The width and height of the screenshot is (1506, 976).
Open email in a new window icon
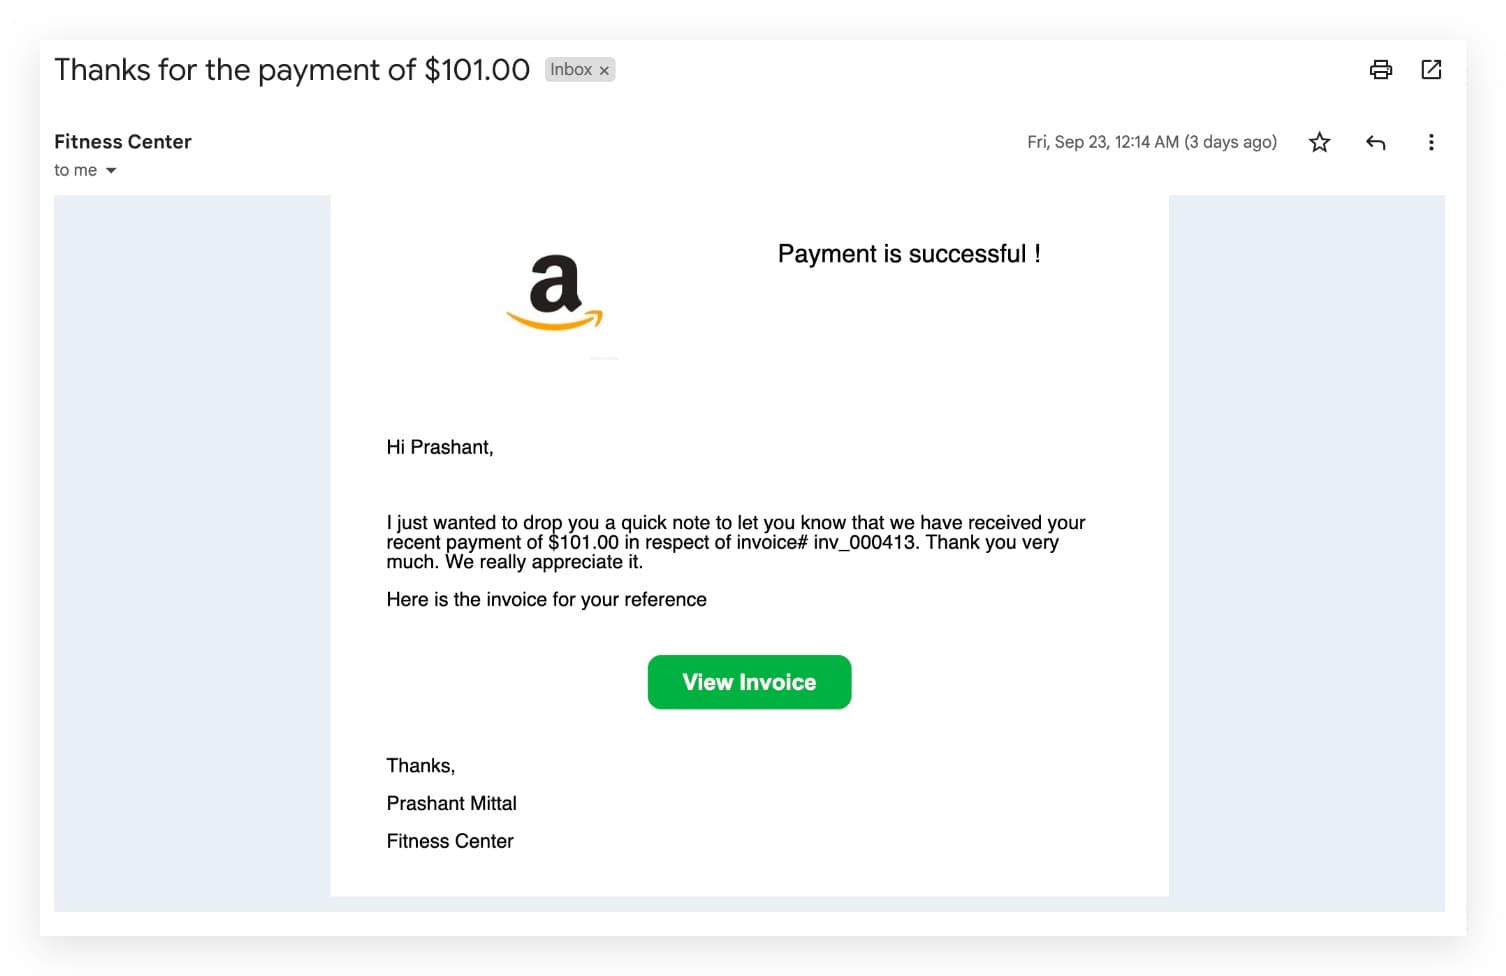1431,69
